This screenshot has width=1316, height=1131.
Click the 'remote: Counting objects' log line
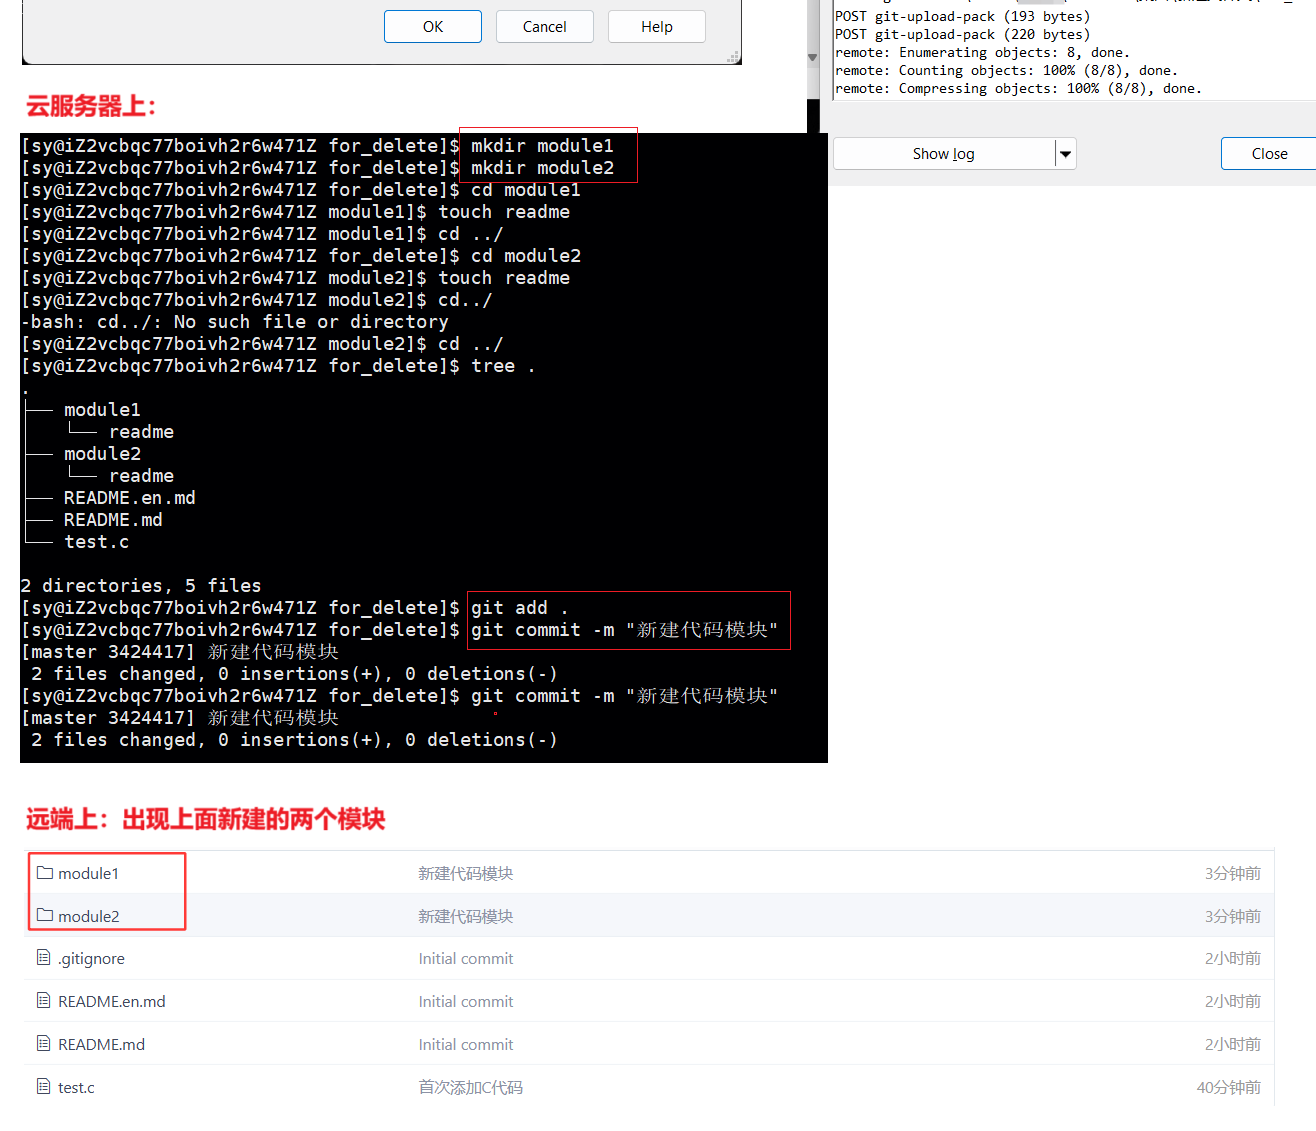tap(1006, 71)
